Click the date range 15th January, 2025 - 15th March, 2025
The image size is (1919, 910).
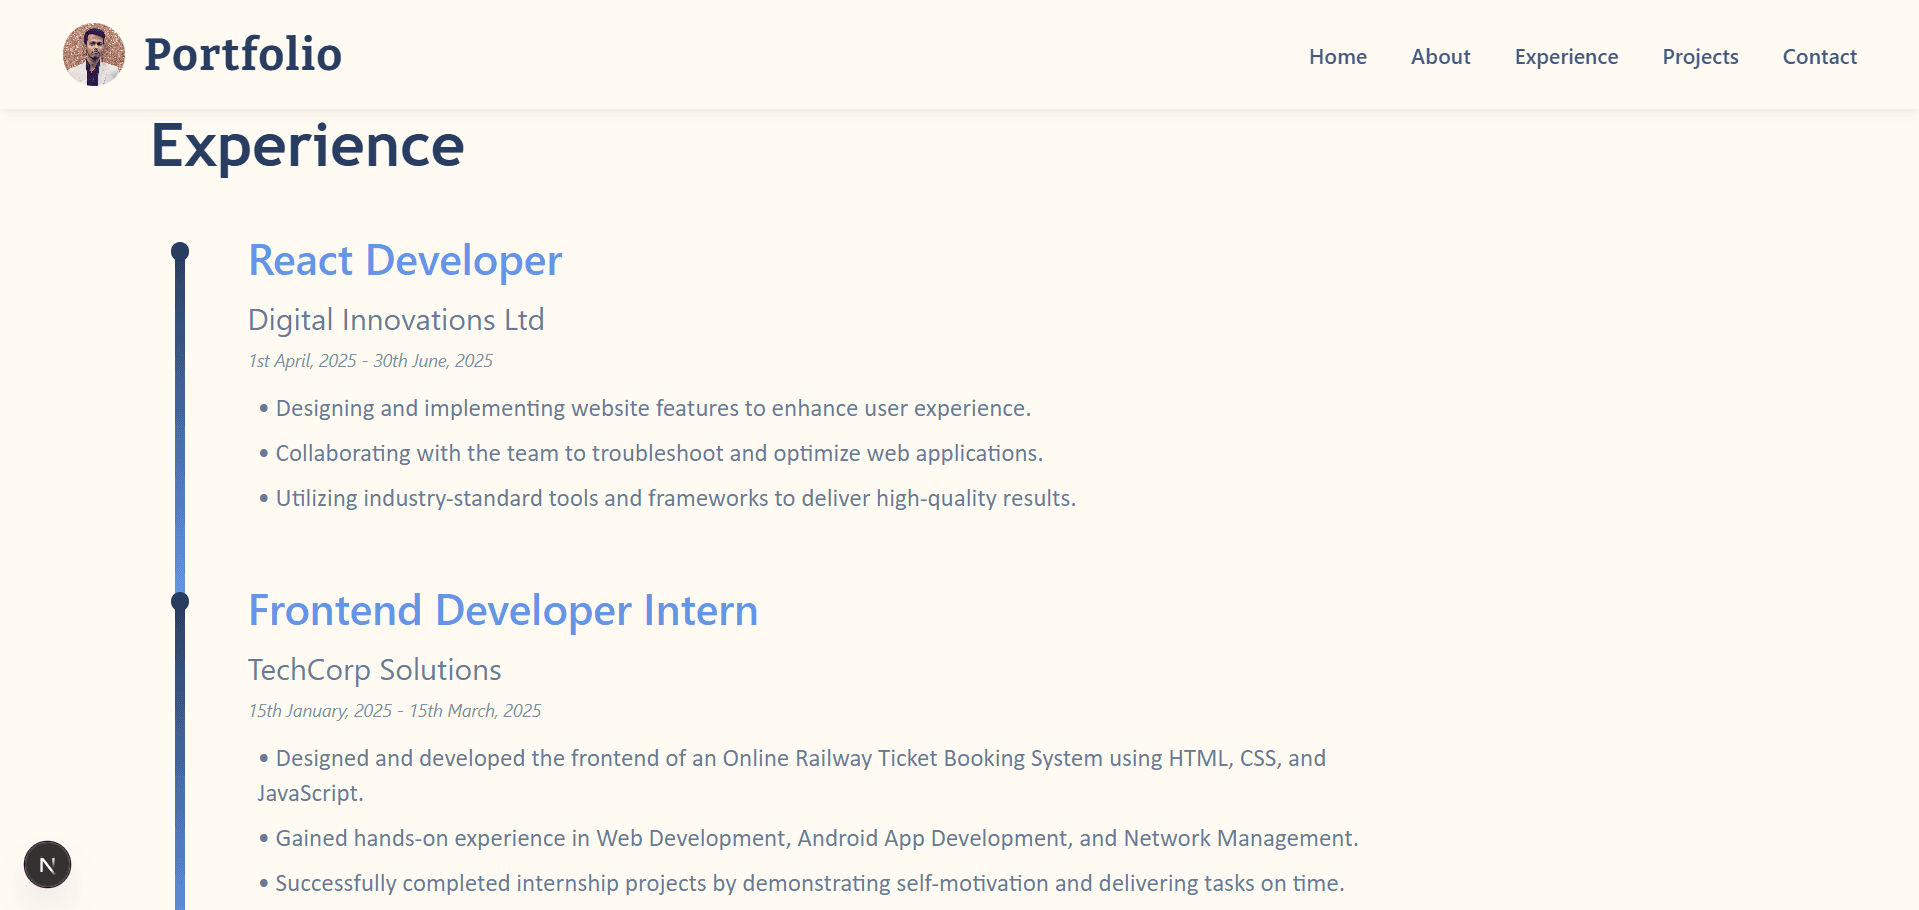click(x=395, y=711)
